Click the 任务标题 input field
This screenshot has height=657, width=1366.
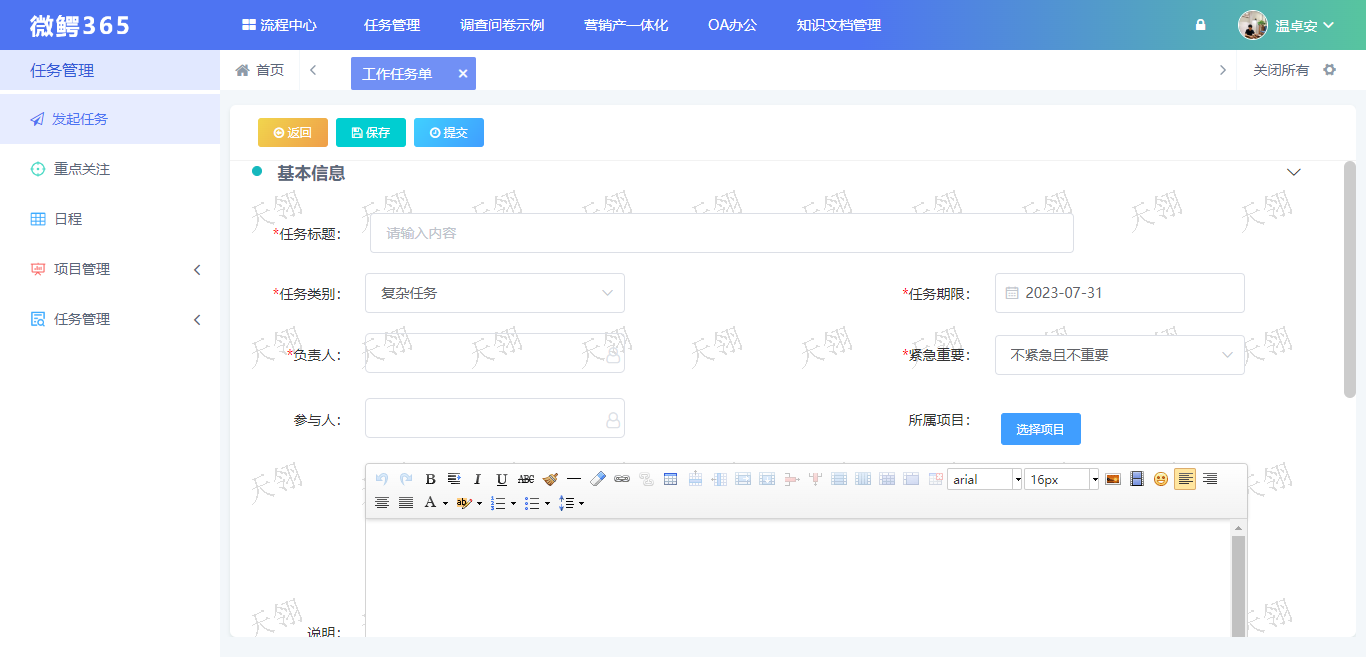721,232
